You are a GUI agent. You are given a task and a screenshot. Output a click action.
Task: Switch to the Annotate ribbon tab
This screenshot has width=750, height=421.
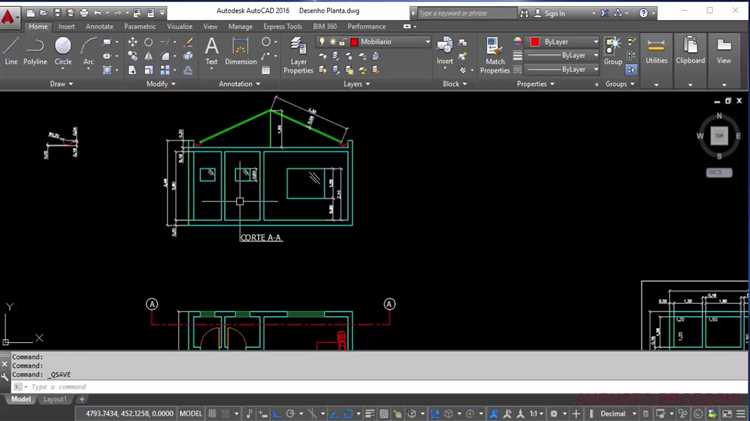pos(99,27)
